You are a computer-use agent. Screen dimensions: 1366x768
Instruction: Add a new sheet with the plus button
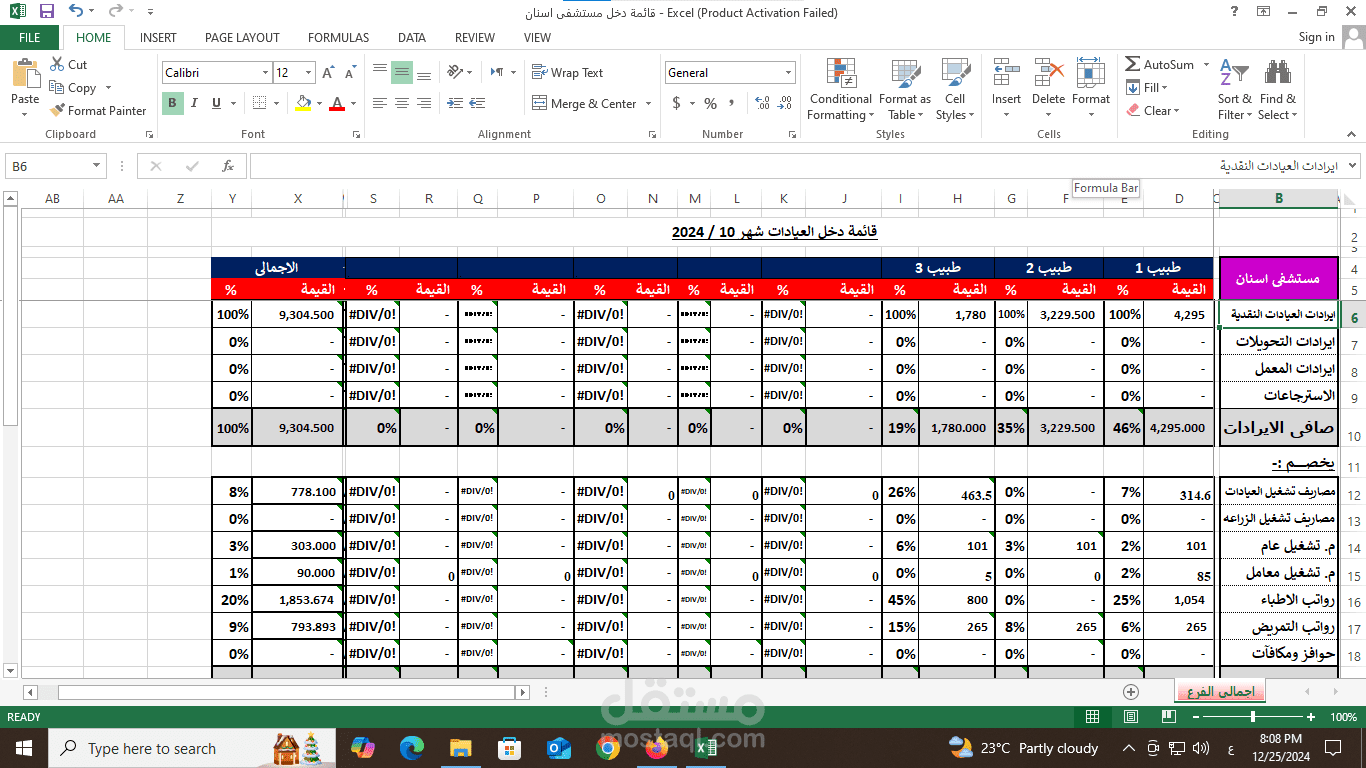[1131, 691]
